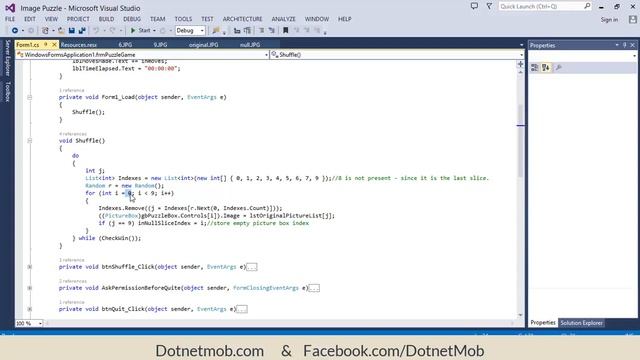Open the Server Explorer side tab
The image size is (640, 360).
[7, 58]
